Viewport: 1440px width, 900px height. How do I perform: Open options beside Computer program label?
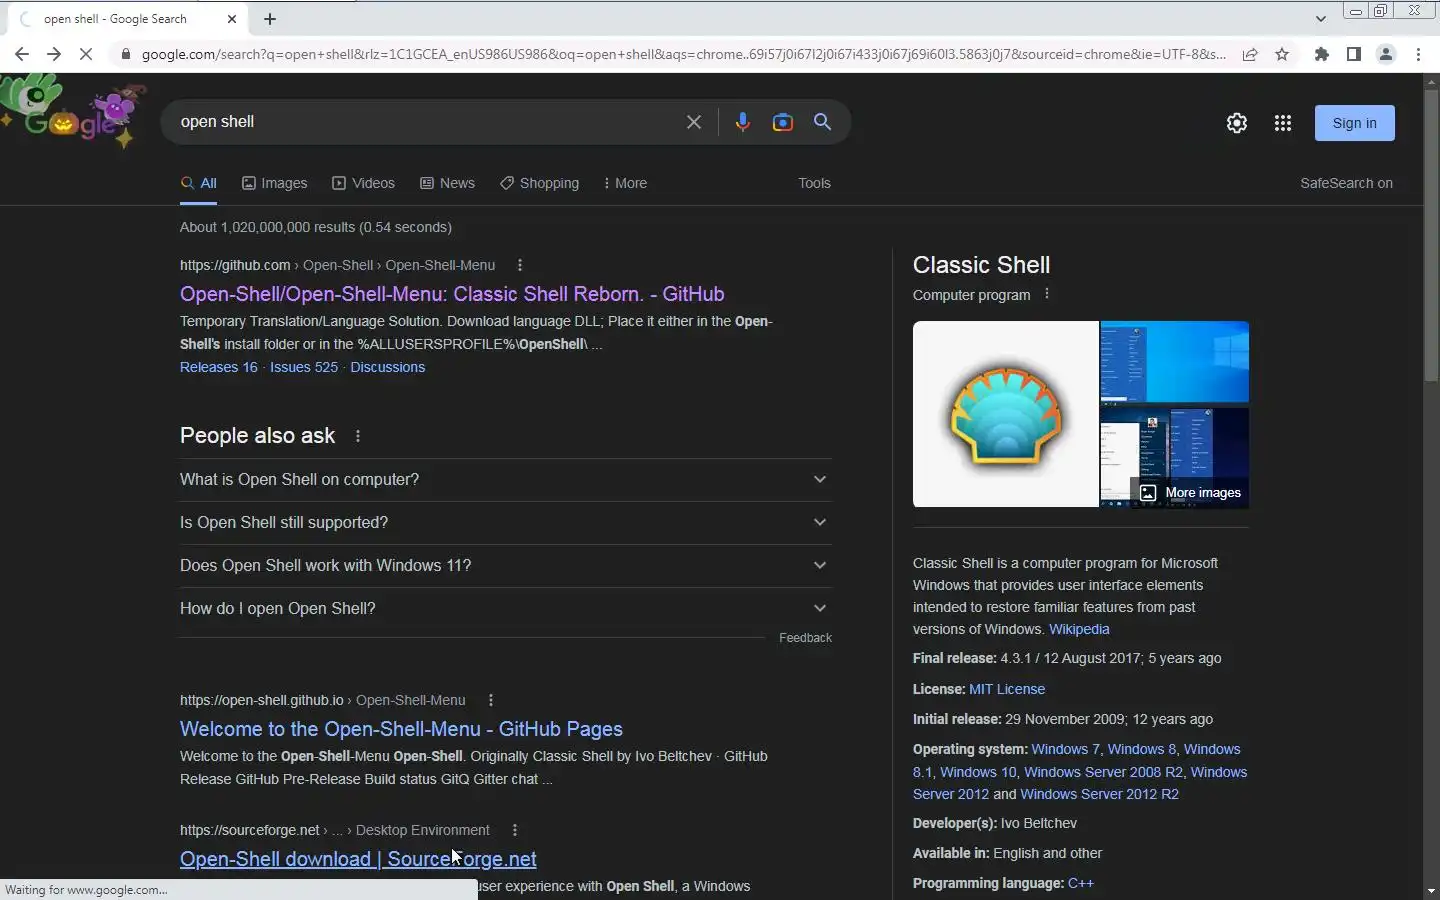pyautogui.click(x=1047, y=294)
